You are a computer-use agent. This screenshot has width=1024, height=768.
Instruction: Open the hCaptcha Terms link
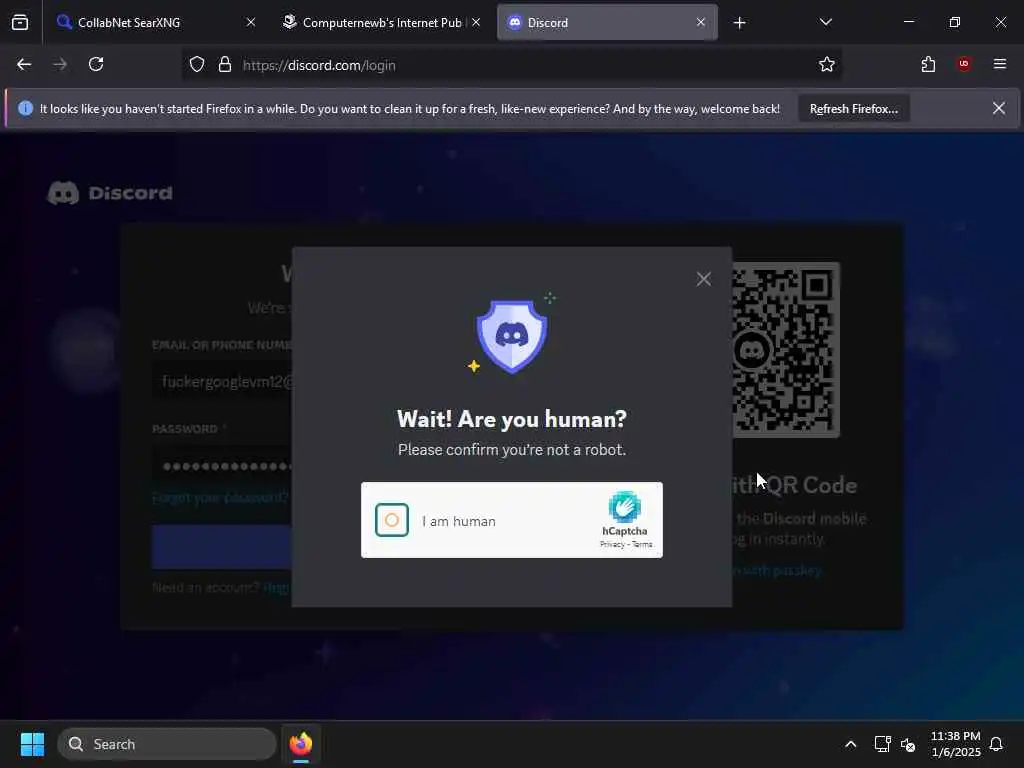click(642, 545)
